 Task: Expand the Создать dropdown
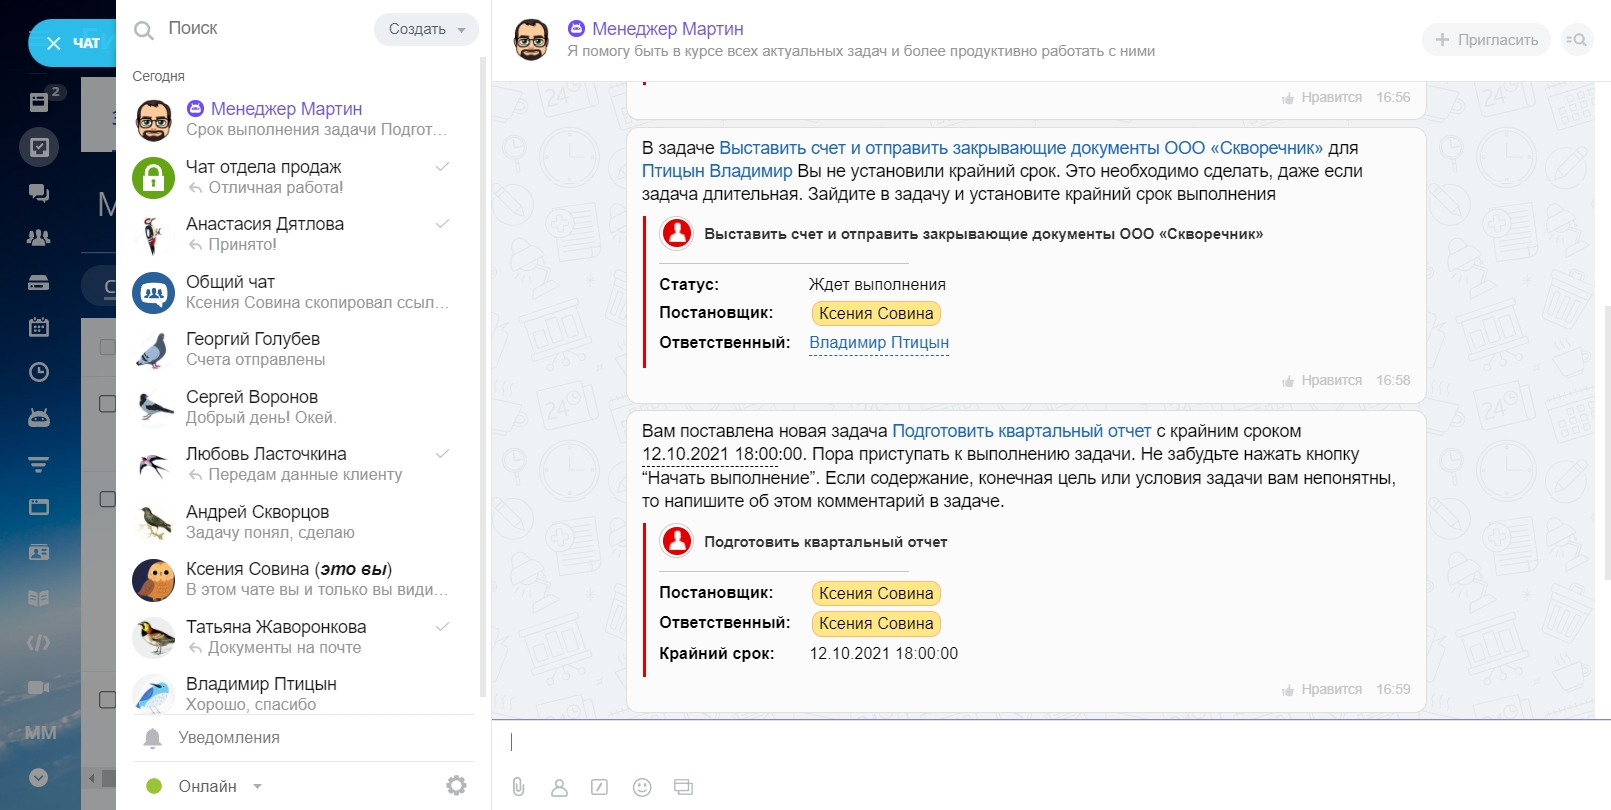(x=427, y=30)
